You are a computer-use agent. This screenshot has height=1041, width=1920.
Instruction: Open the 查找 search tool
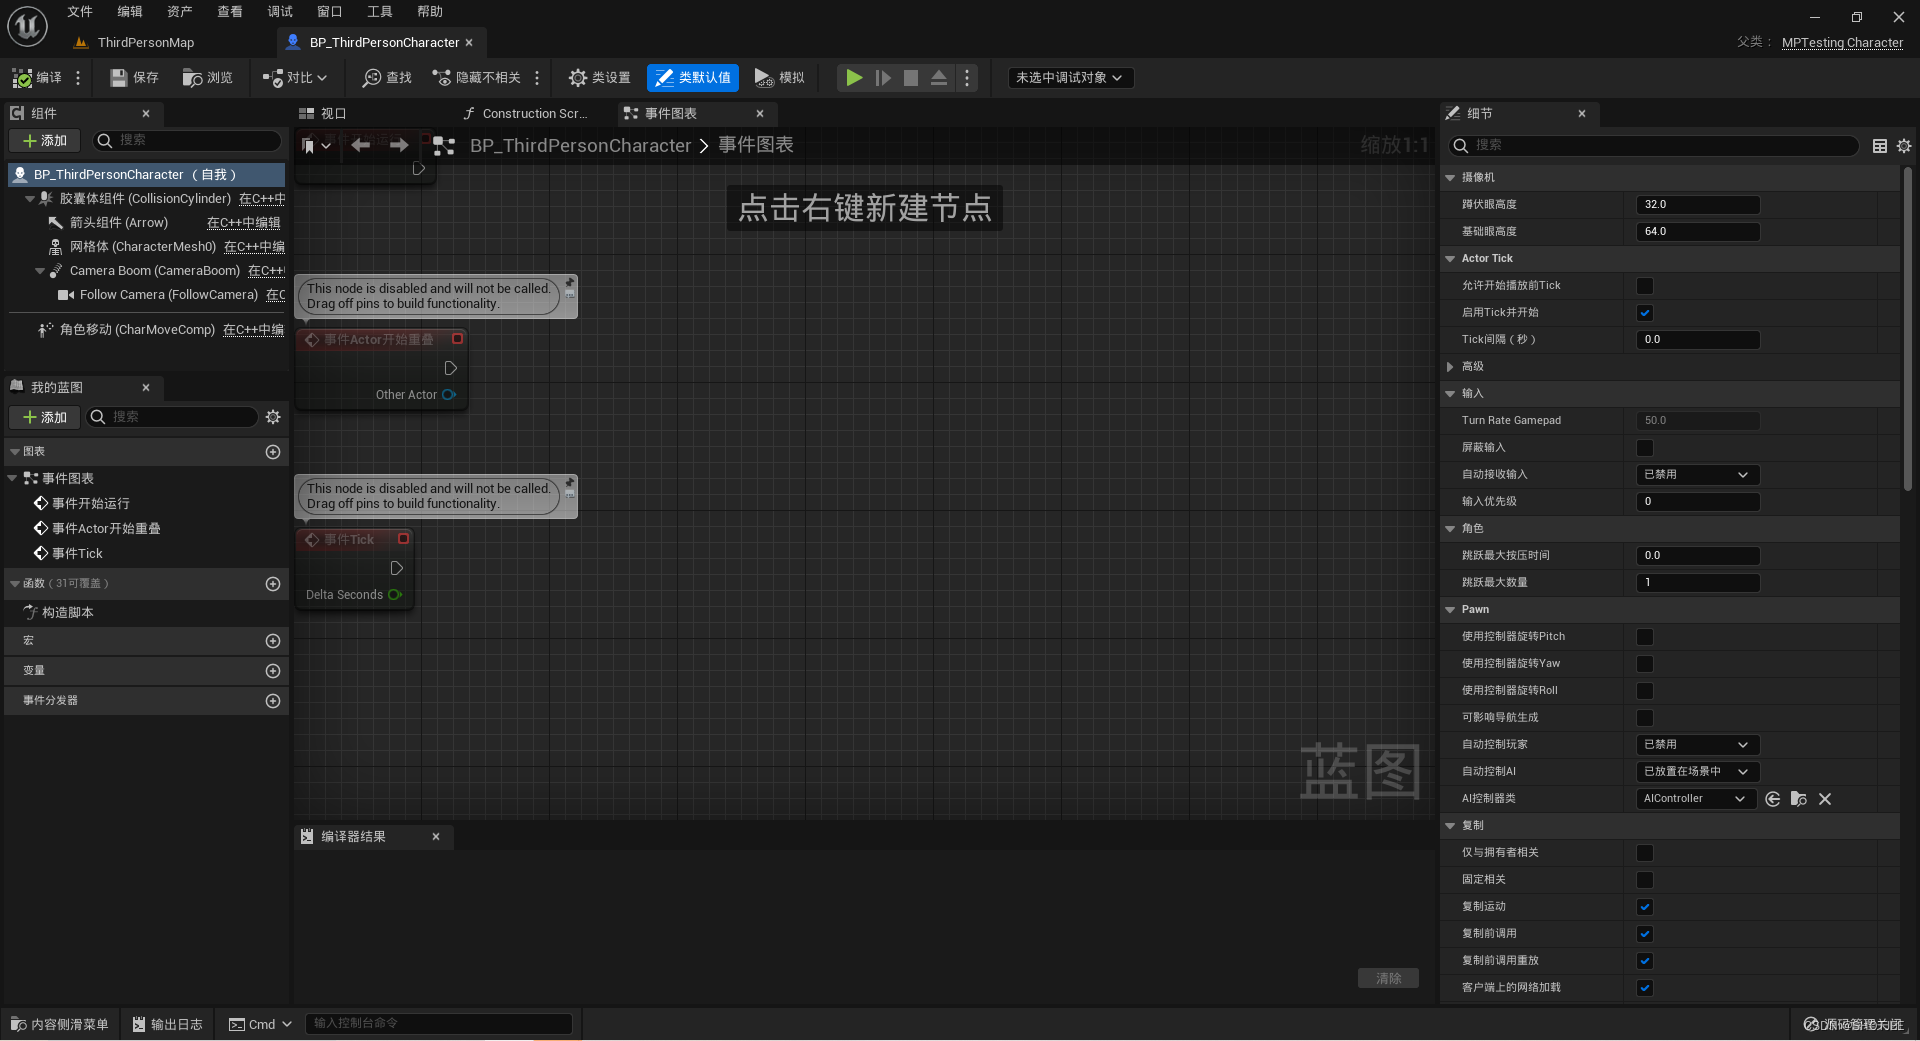388,78
